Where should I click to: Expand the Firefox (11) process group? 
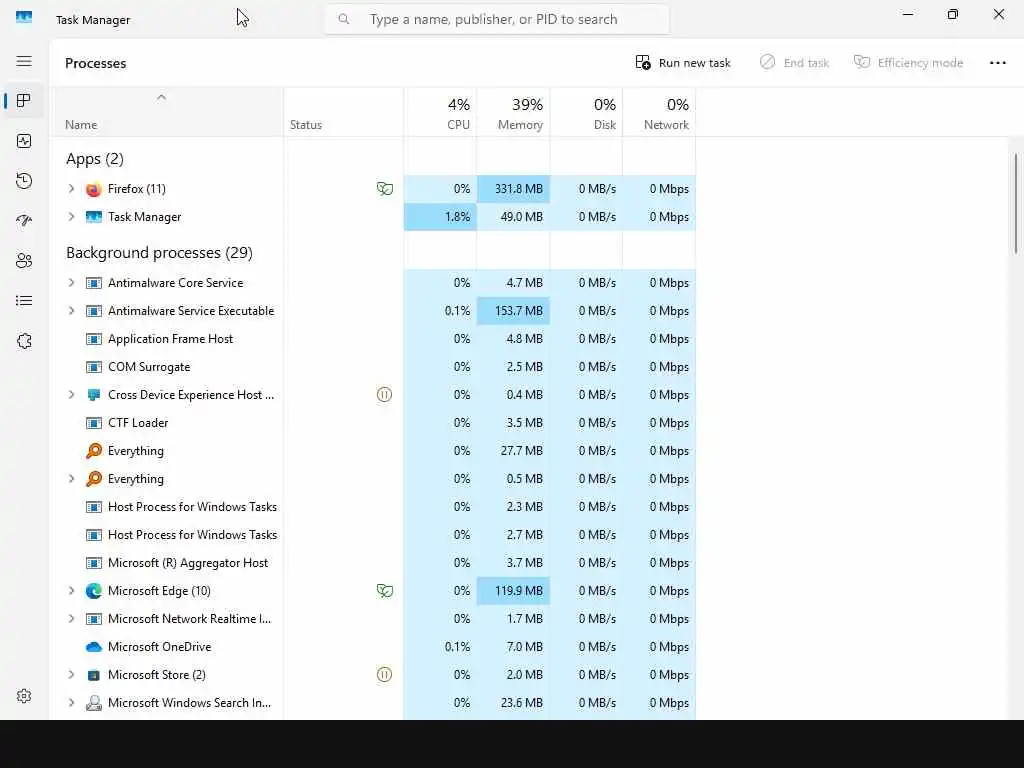click(71, 189)
